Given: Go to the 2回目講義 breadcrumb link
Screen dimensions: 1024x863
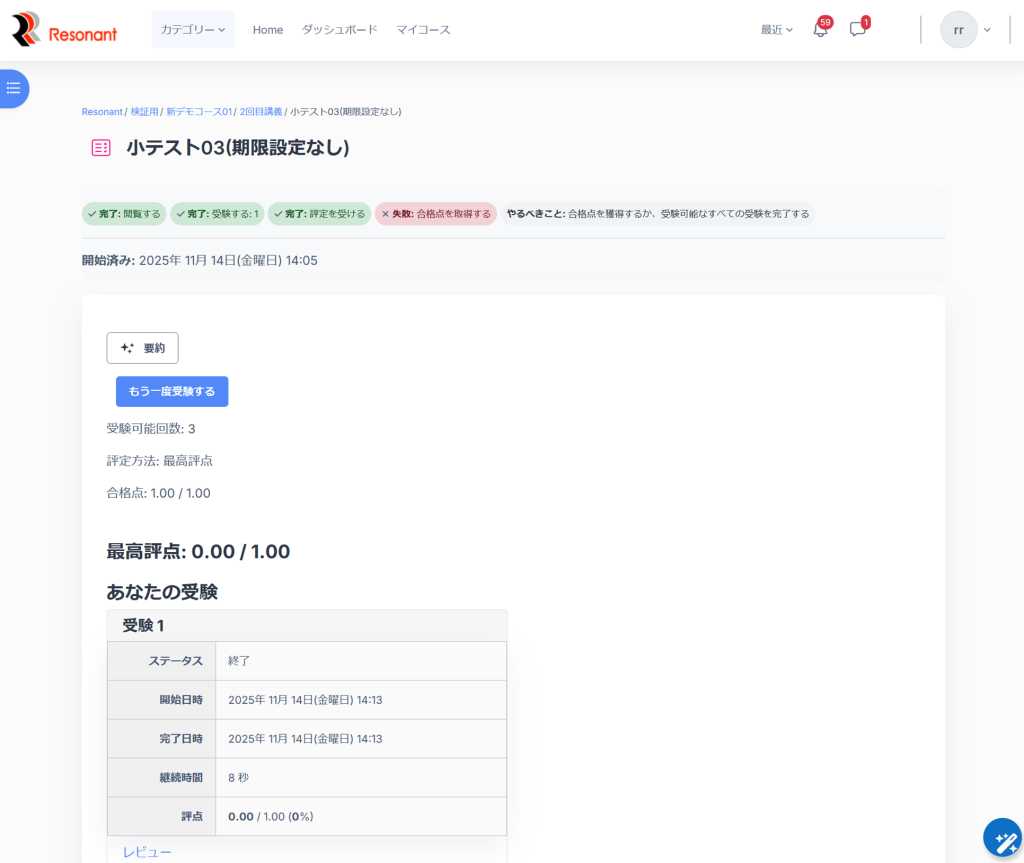Looking at the screenshot, I should point(261,112).
